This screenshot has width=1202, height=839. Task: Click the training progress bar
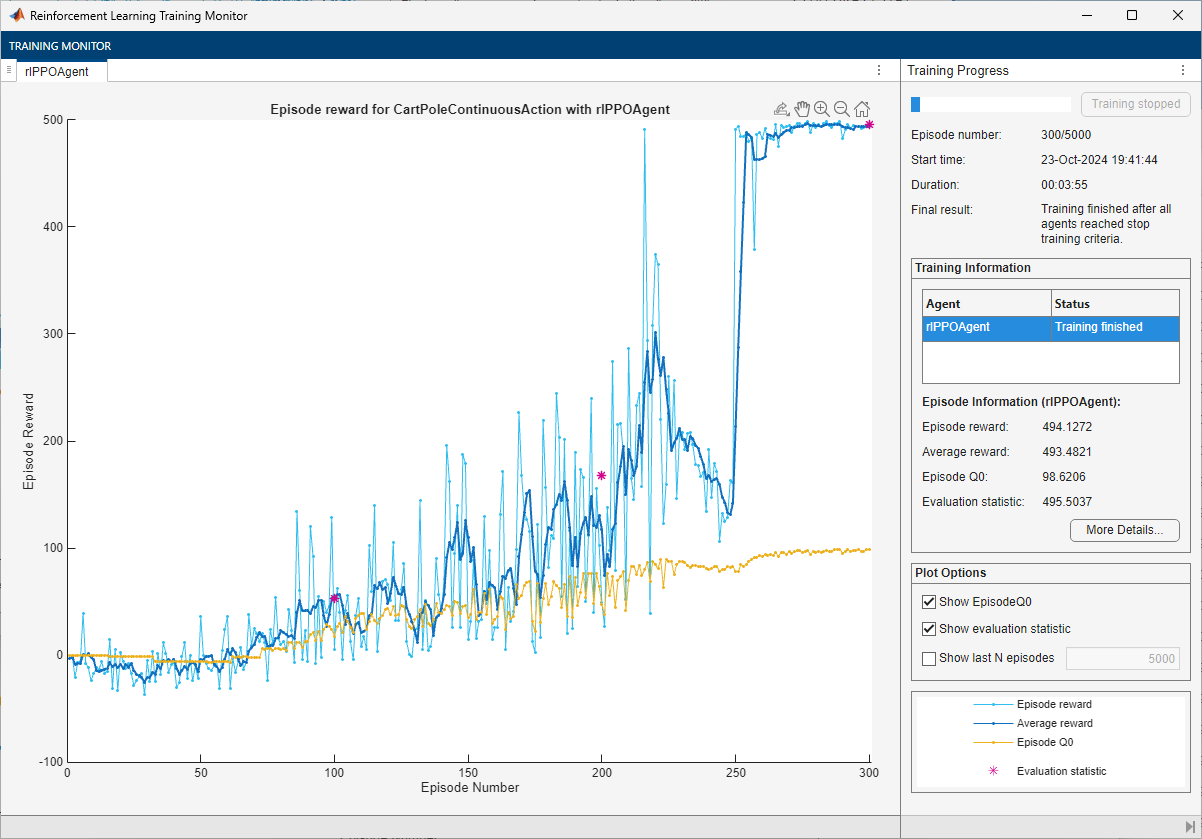click(990, 104)
